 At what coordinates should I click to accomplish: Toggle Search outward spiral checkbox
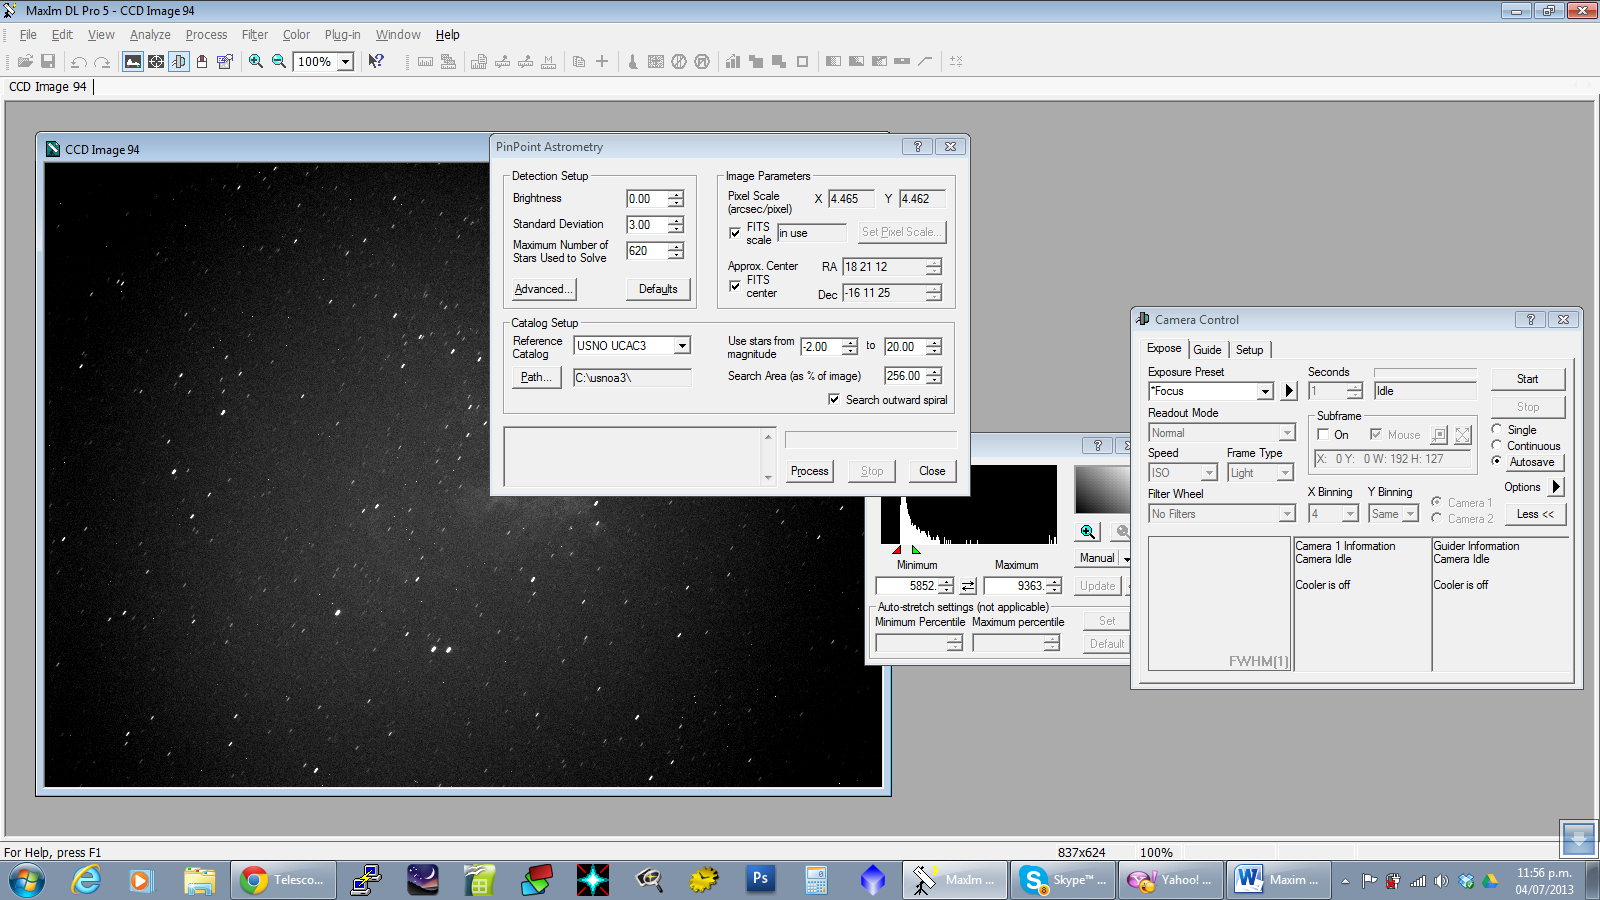click(x=834, y=399)
